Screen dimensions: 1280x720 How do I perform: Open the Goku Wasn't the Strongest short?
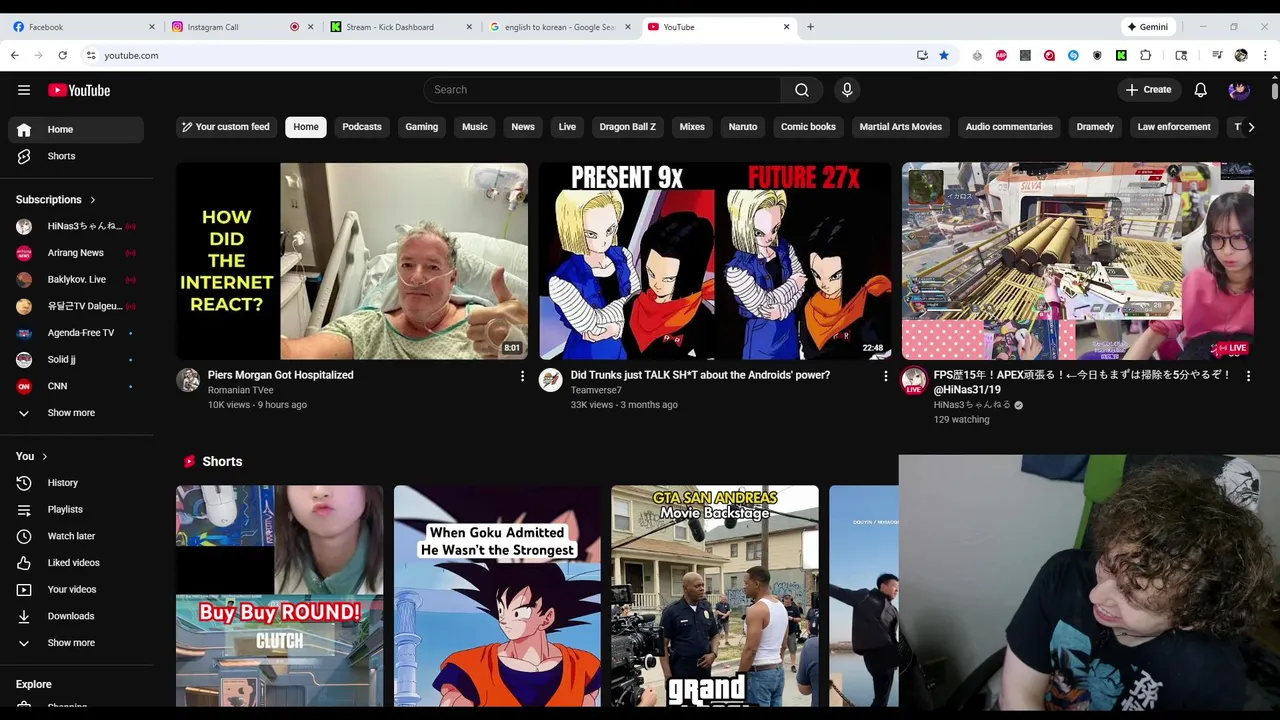[x=497, y=596]
